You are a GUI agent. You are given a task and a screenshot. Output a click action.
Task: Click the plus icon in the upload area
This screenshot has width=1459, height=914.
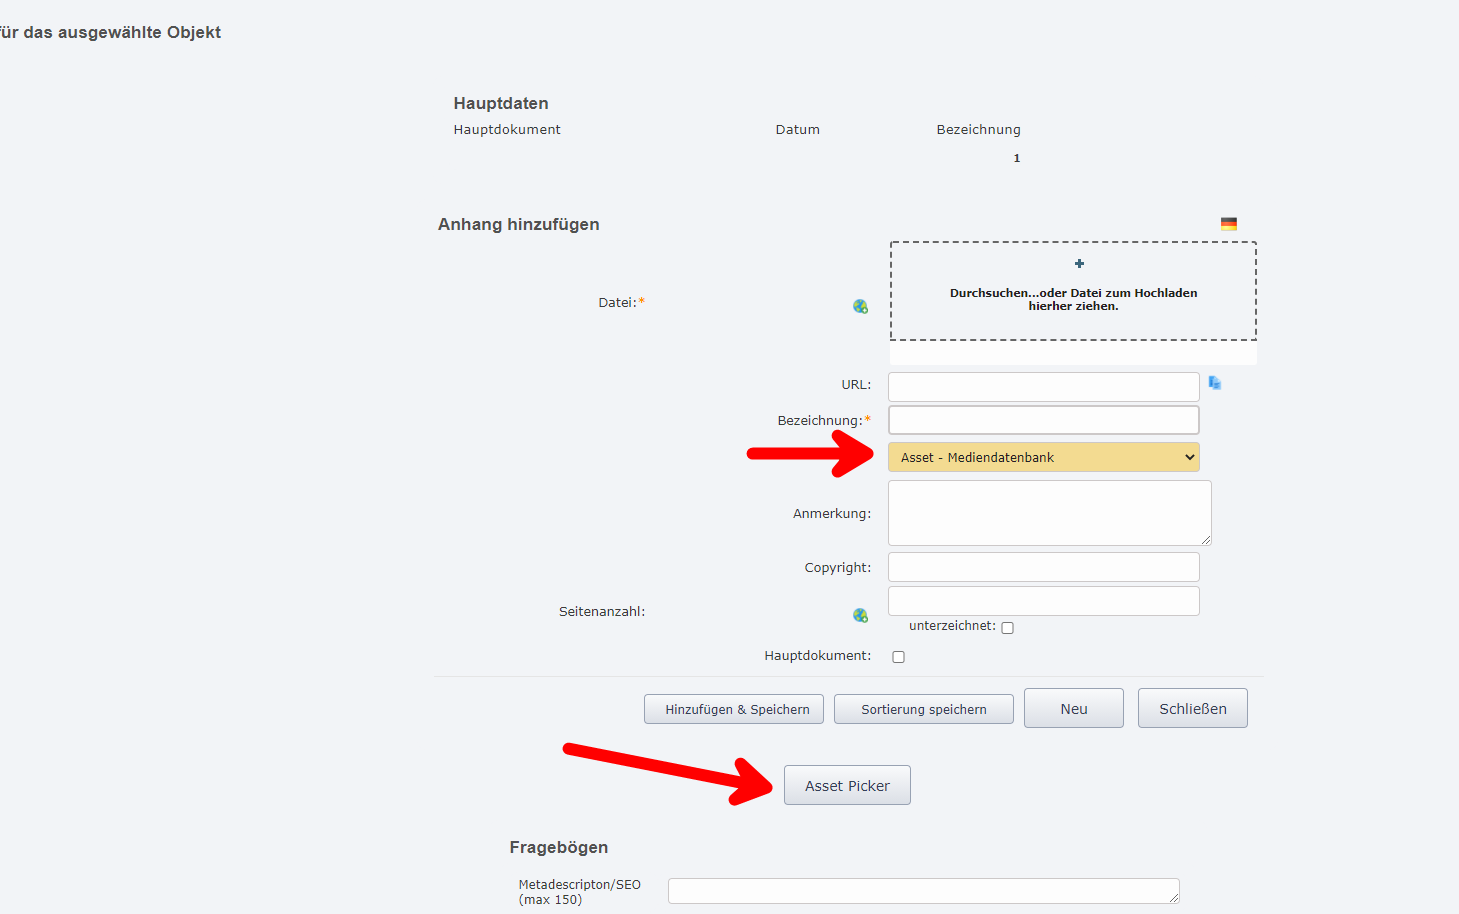coord(1078,263)
